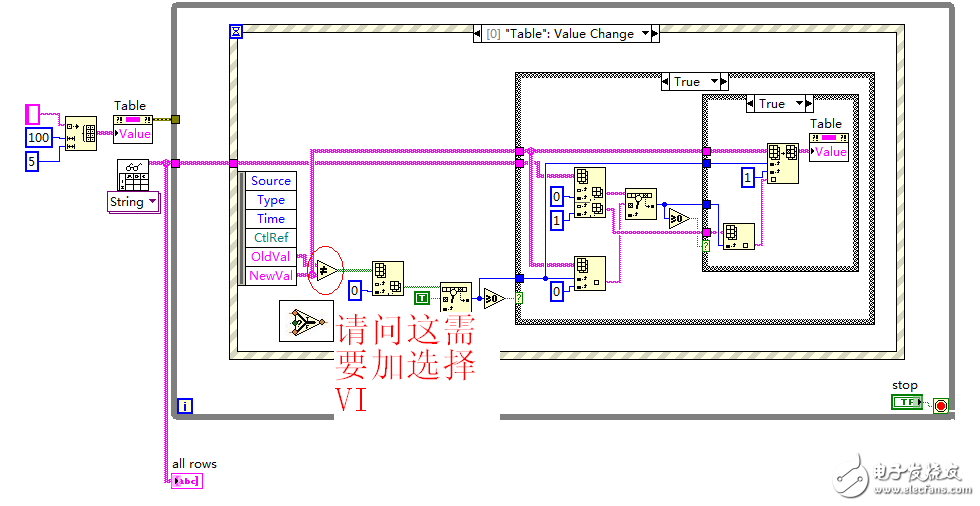980x506 pixels.
Task: Click the numeric constant 100
Action: (x=39, y=137)
